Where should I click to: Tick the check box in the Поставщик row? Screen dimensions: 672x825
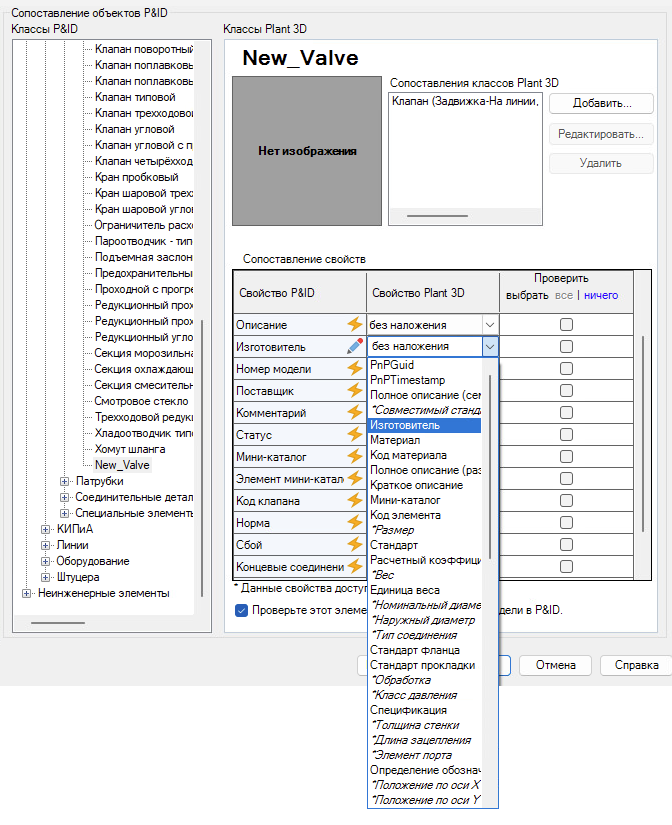[566, 390]
